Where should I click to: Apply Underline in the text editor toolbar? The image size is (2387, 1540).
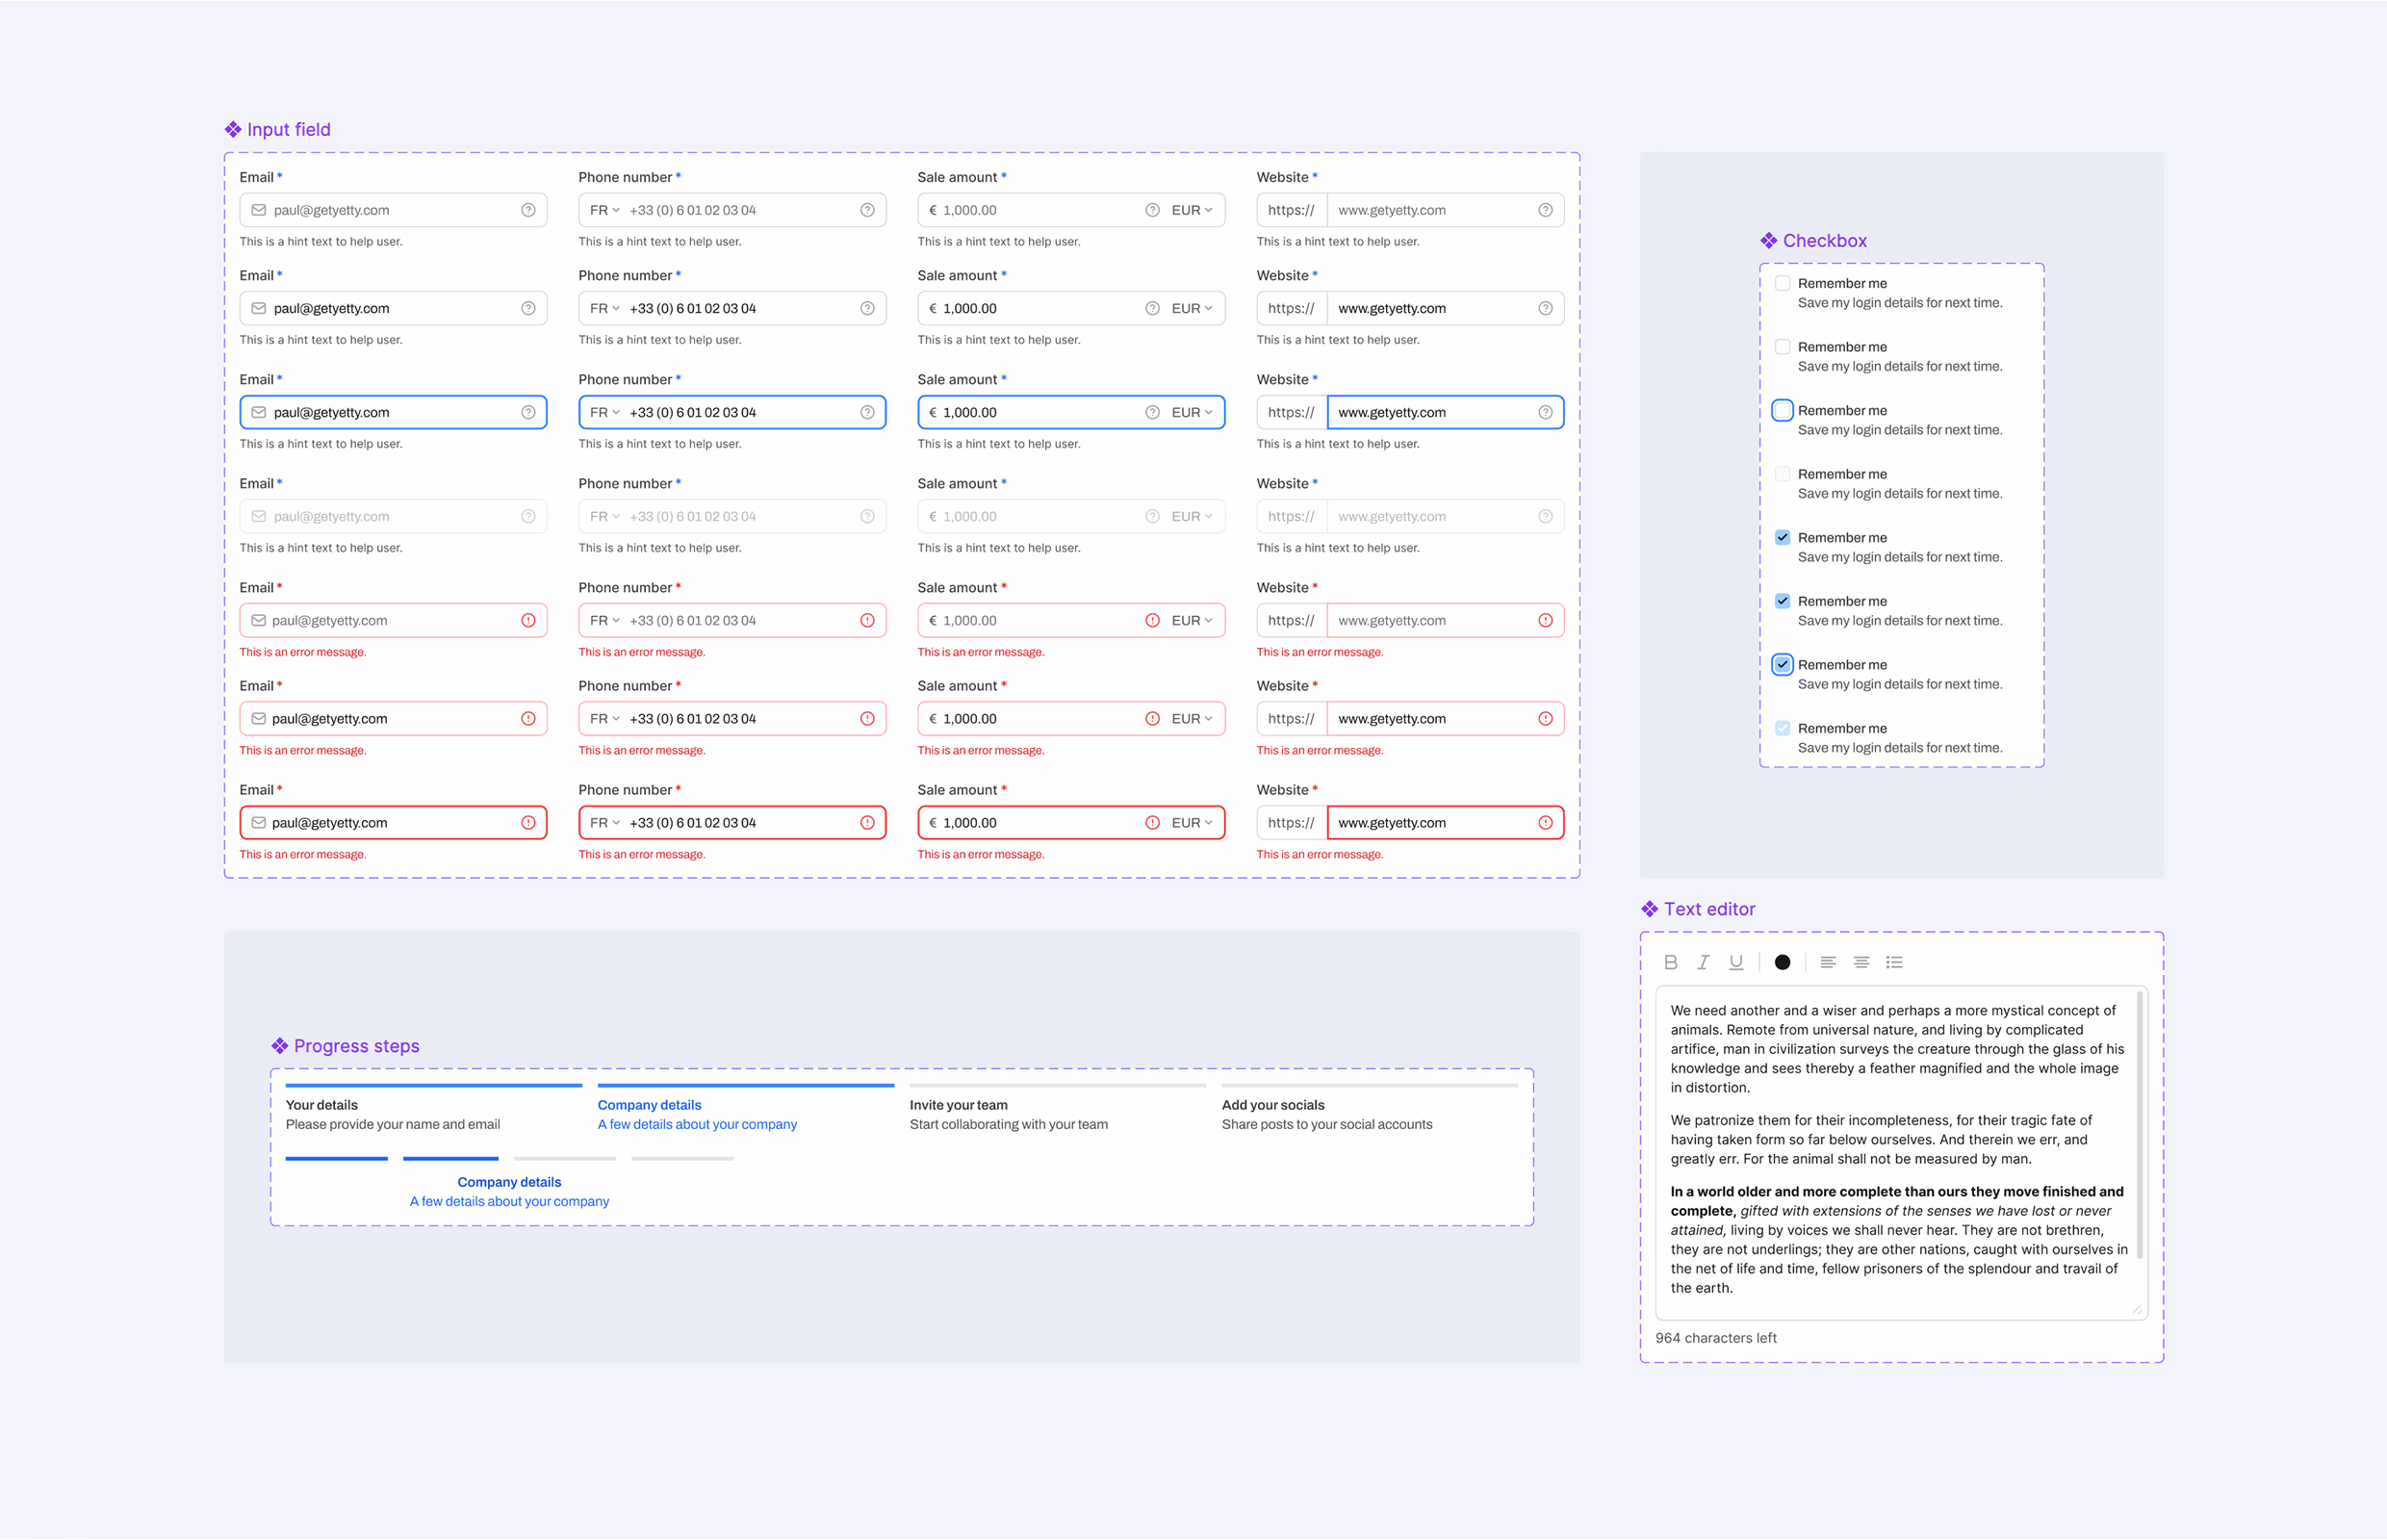click(x=1736, y=962)
